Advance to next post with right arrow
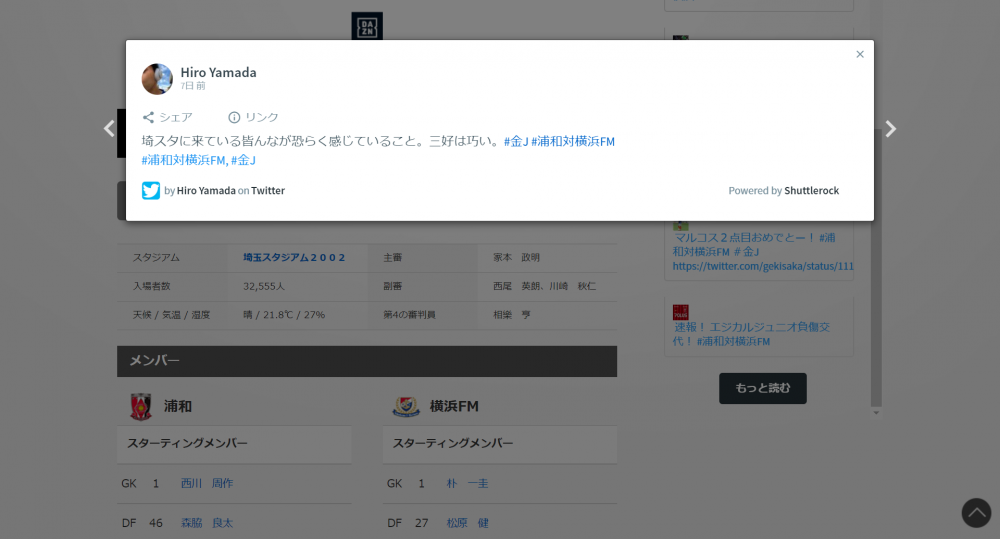This screenshot has height=539, width=1000. tap(890, 129)
